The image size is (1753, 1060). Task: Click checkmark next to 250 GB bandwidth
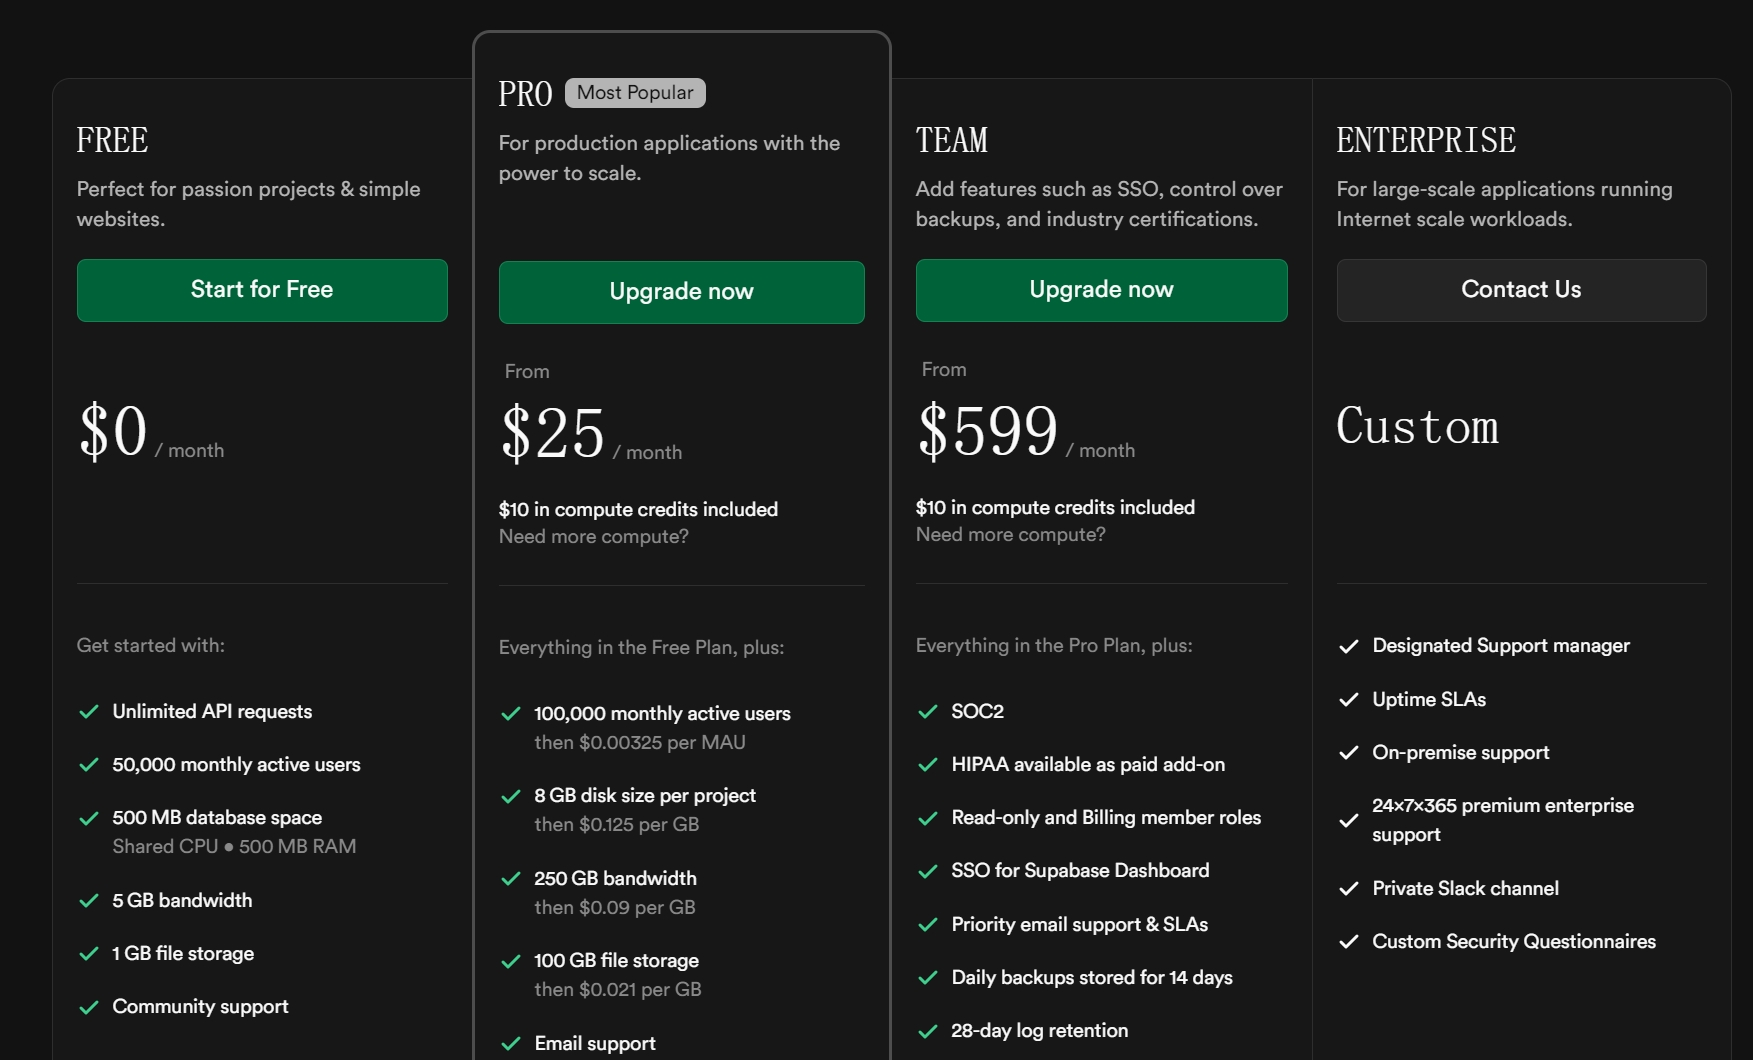click(511, 879)
